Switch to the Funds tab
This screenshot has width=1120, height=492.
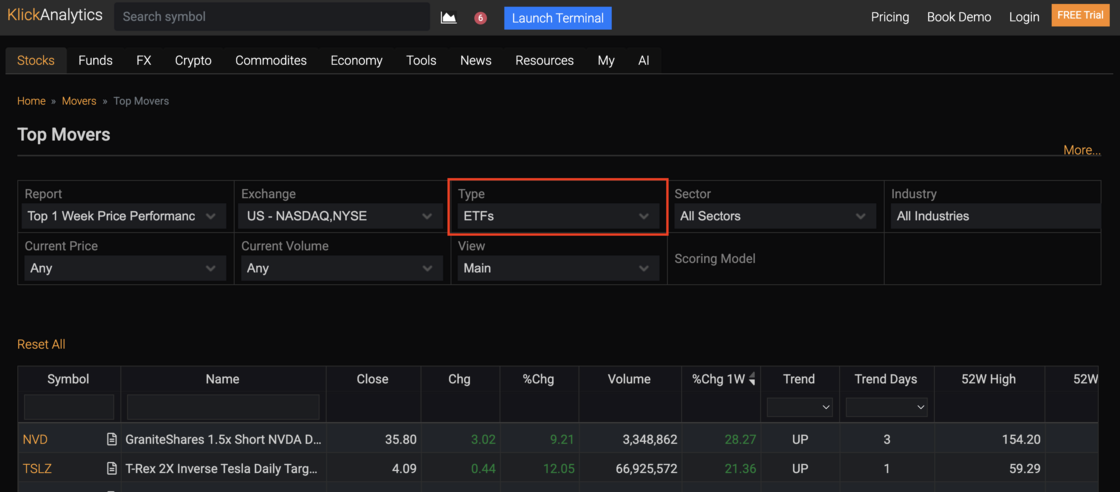pyautogui.click(x=96, y=61)
